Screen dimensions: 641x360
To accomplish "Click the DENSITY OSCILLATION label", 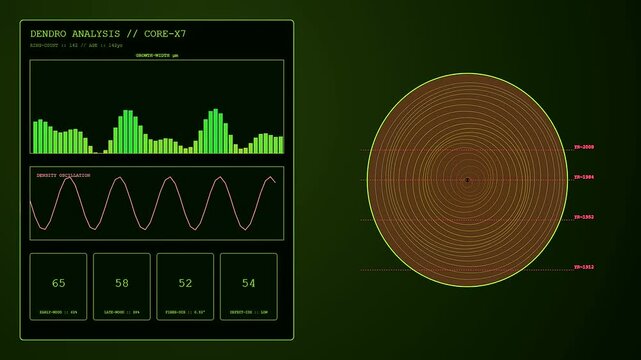I will coord(63,175).
